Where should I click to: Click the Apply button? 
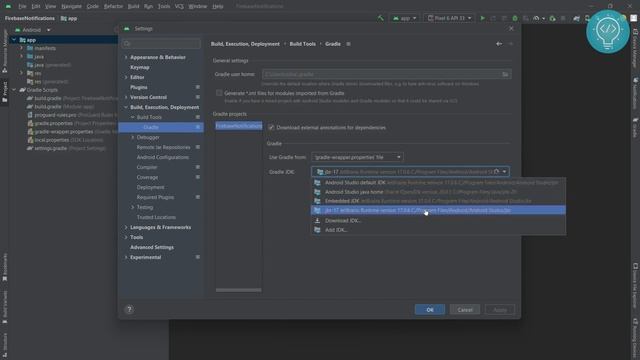tap(500, 309)
